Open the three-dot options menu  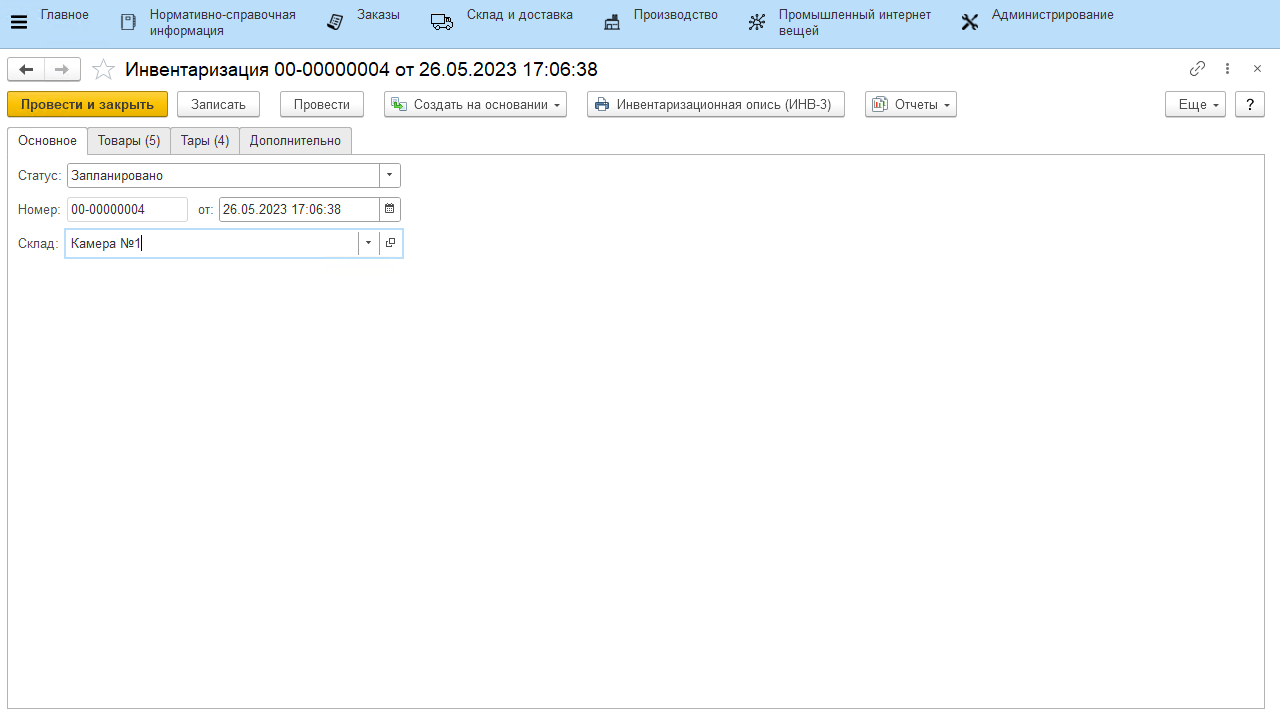tap(1228, 69)
